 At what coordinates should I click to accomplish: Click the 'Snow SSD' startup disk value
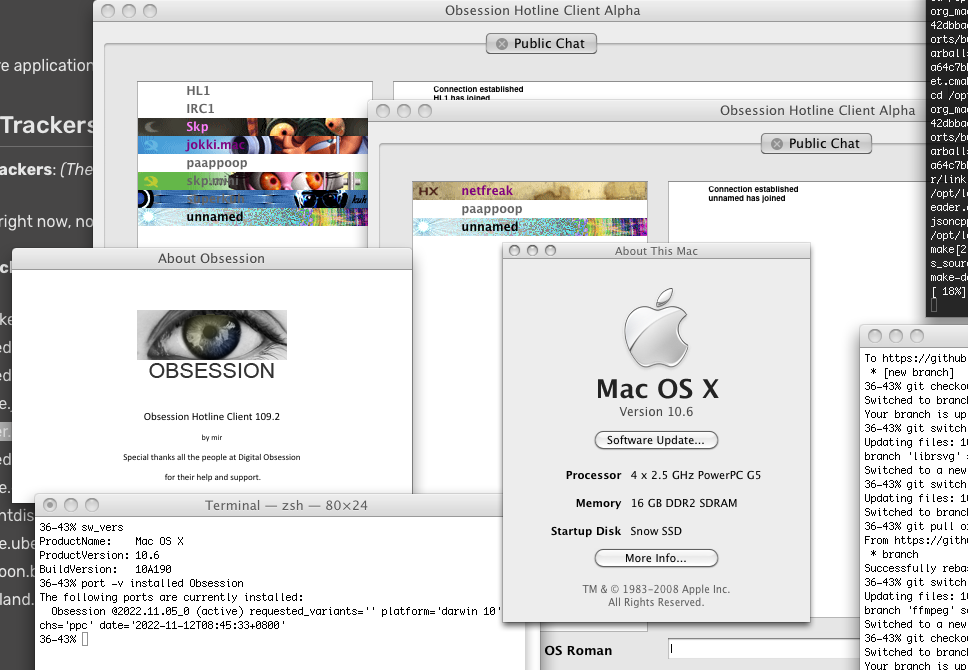pos(656,531)
